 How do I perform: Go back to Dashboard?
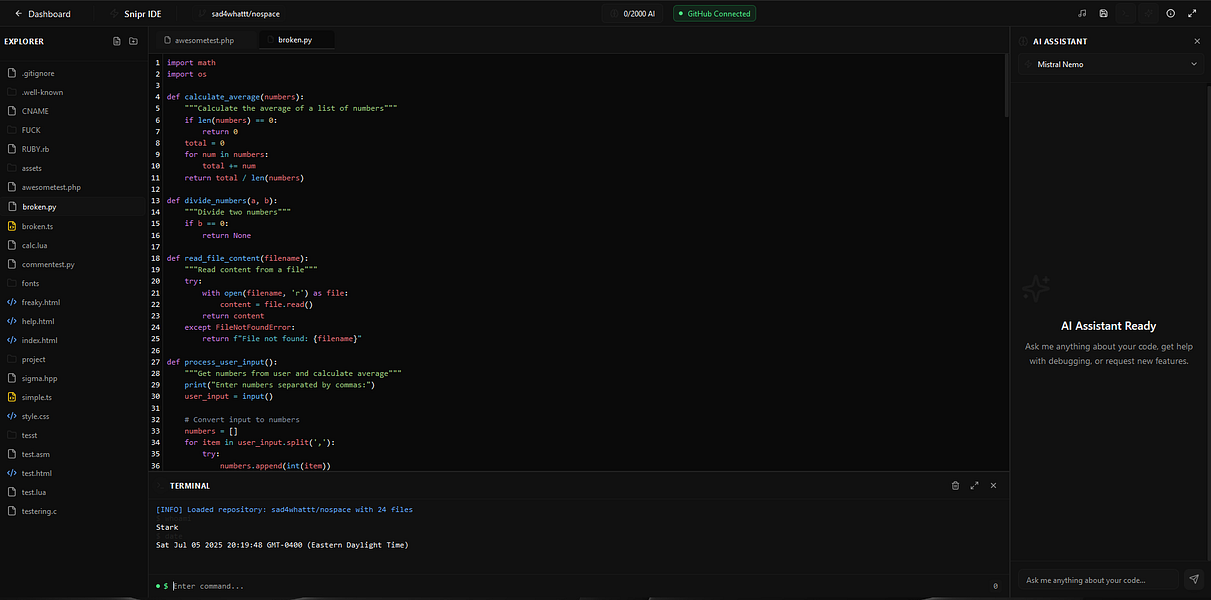42,14
